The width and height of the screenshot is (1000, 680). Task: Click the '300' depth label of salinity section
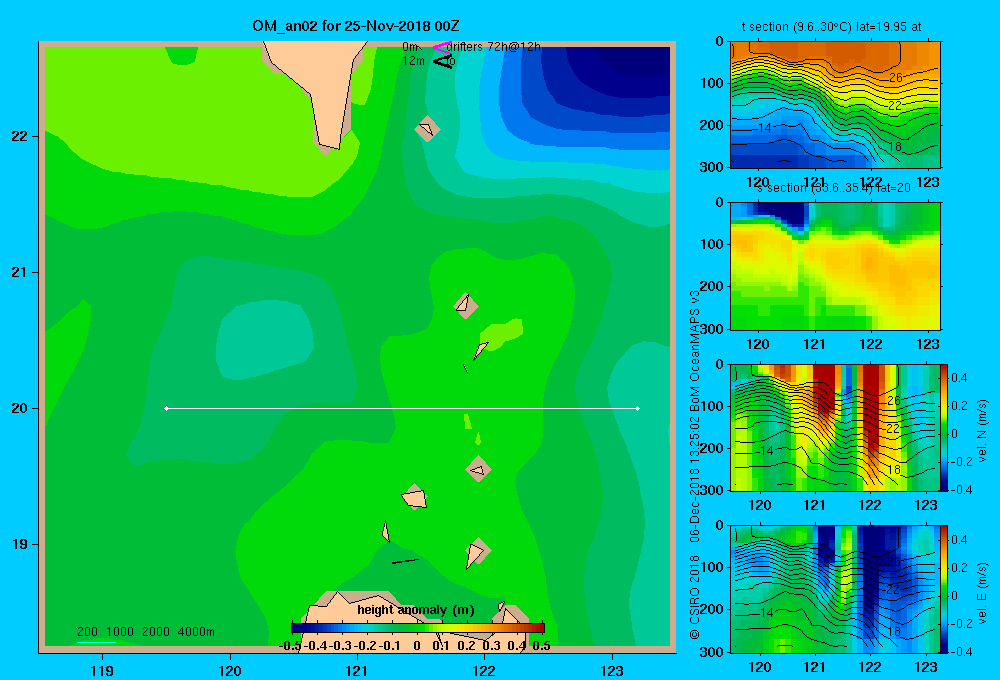coord(711,329)
